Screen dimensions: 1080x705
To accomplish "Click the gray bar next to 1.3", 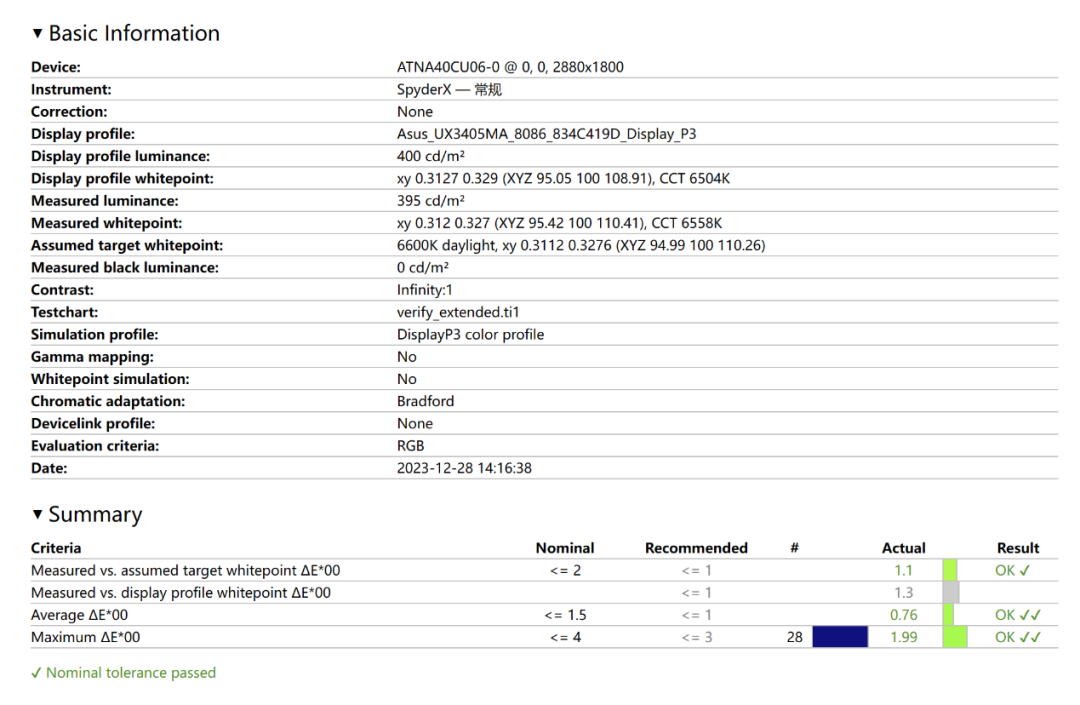I will pos(950,593).
